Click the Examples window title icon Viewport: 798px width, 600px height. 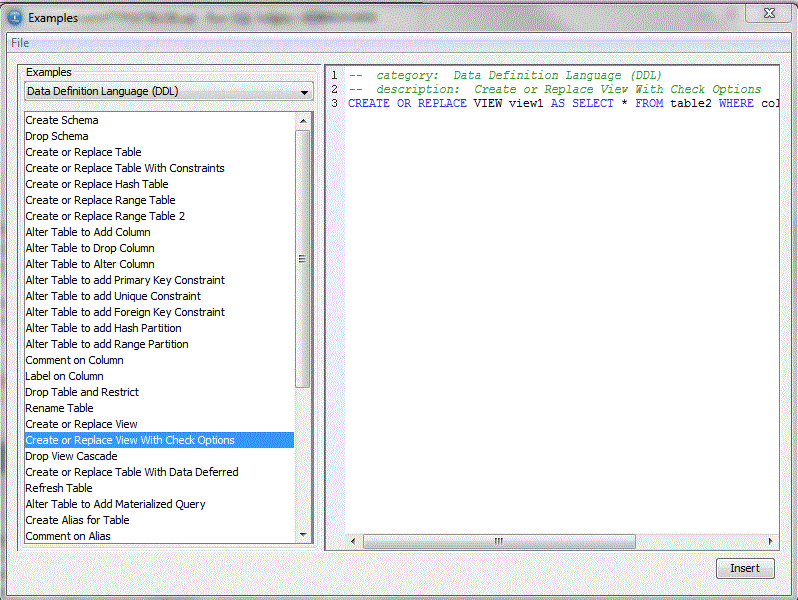pos(15,17)
